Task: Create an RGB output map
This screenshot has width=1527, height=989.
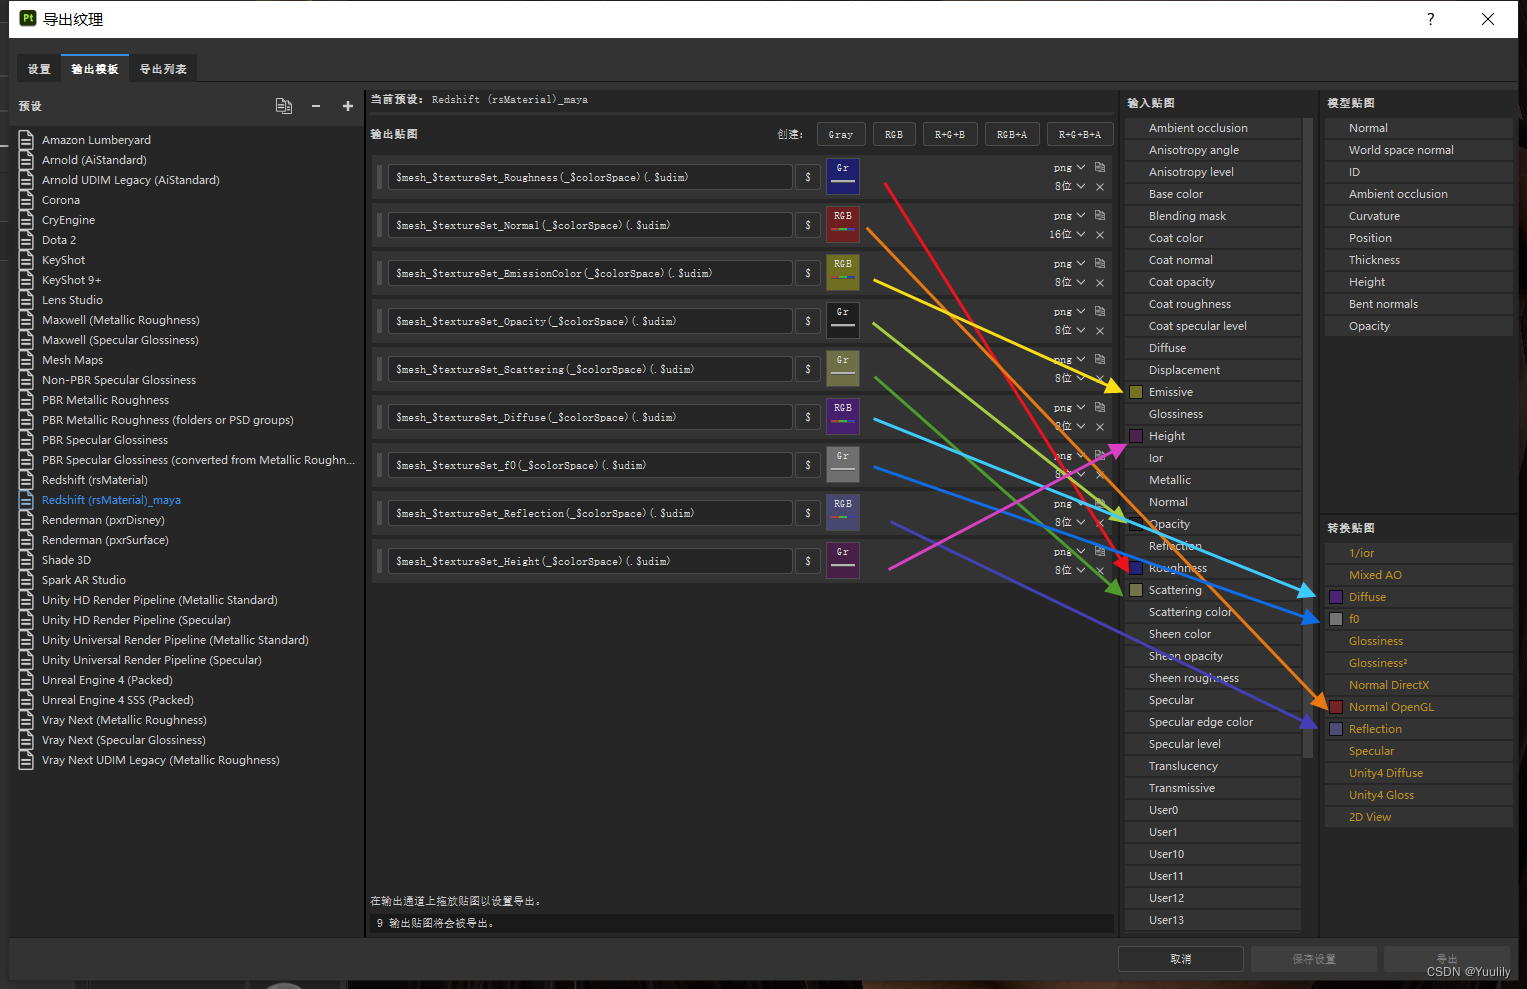Action: pos(894,134)
